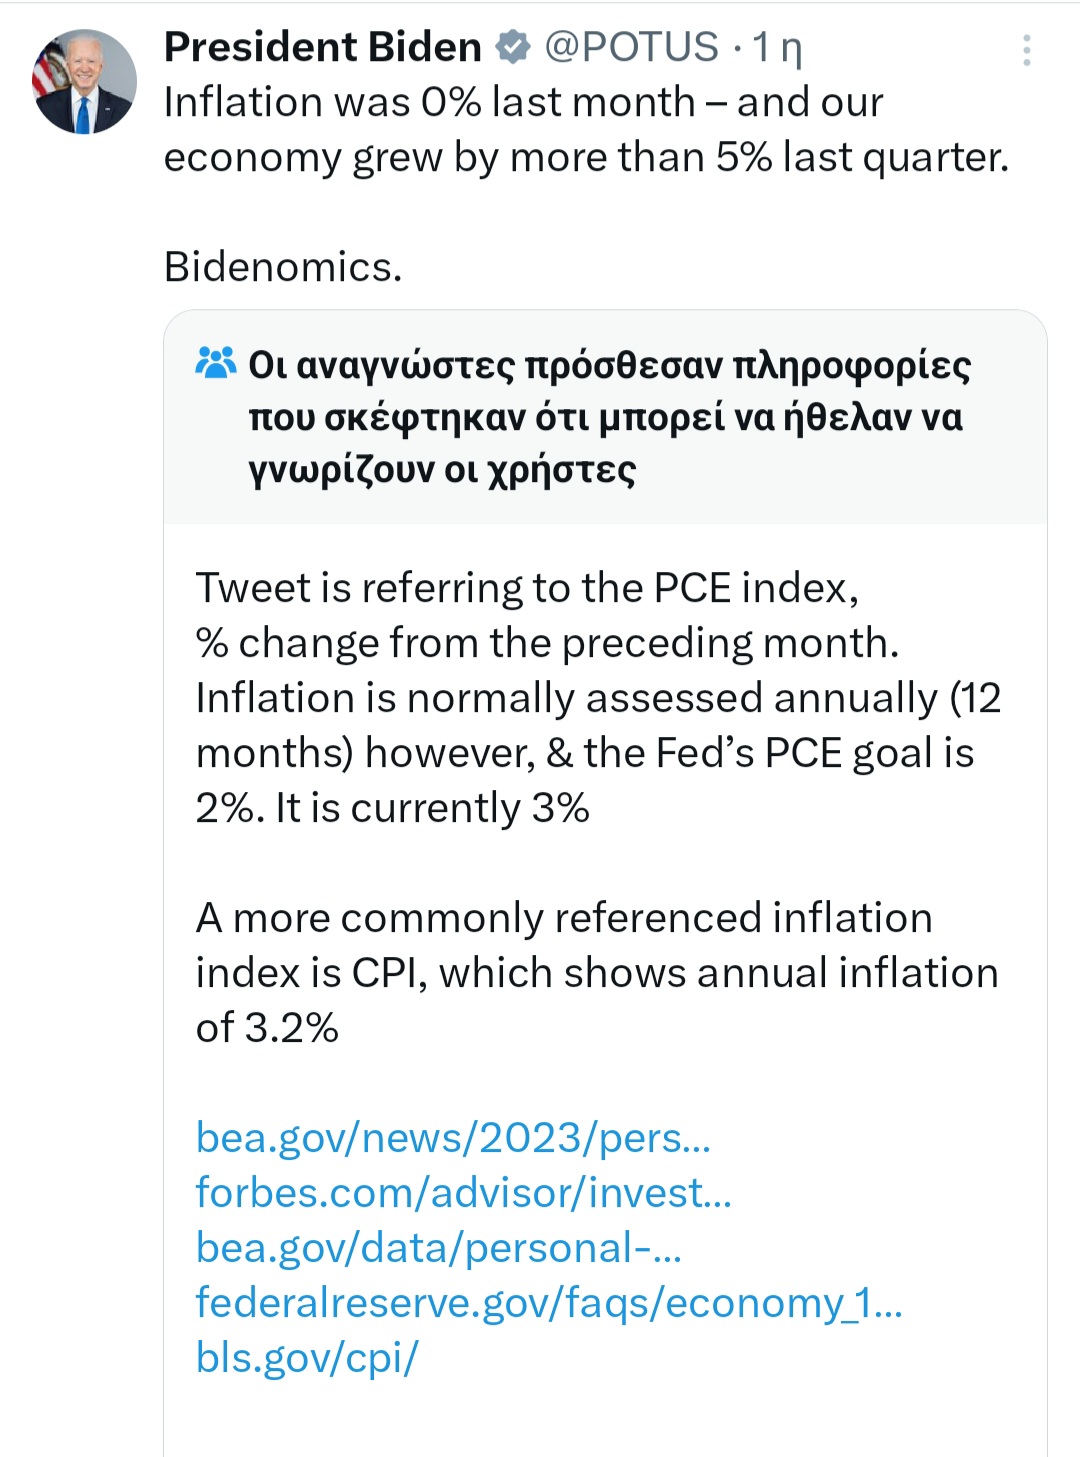Image resolution: width=1080 pixels, height=1457 pixels.
Task: Tap President Biden's profile picture
Action: point(85,82)
